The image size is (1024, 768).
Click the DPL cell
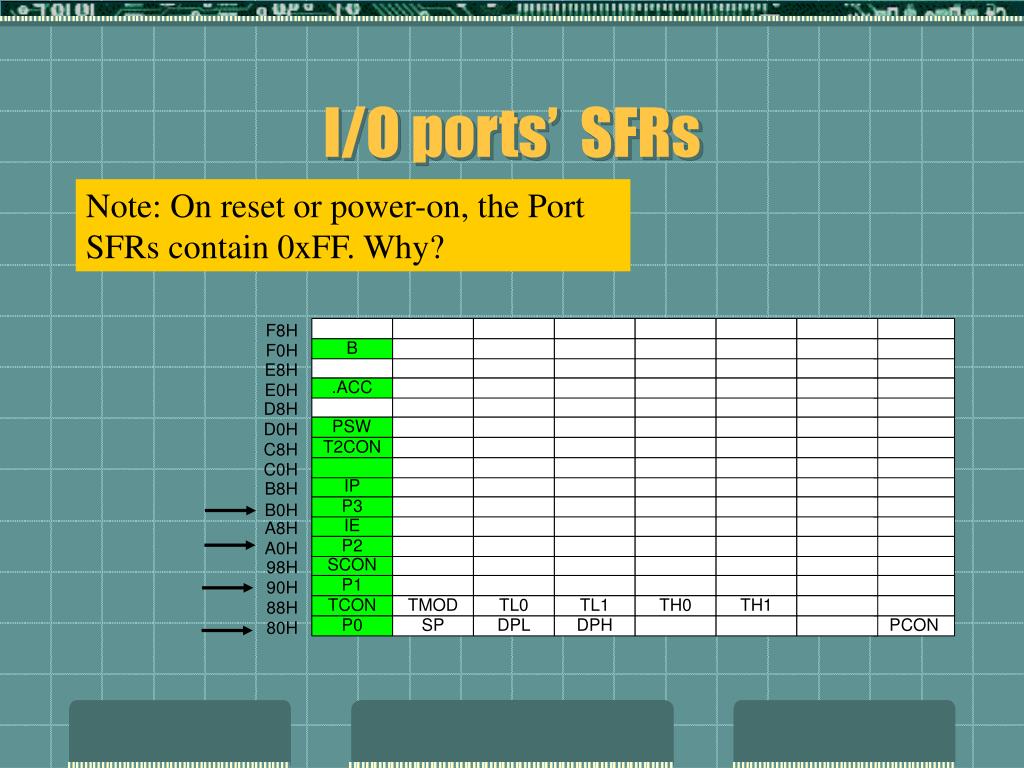[x=514, y=626]
